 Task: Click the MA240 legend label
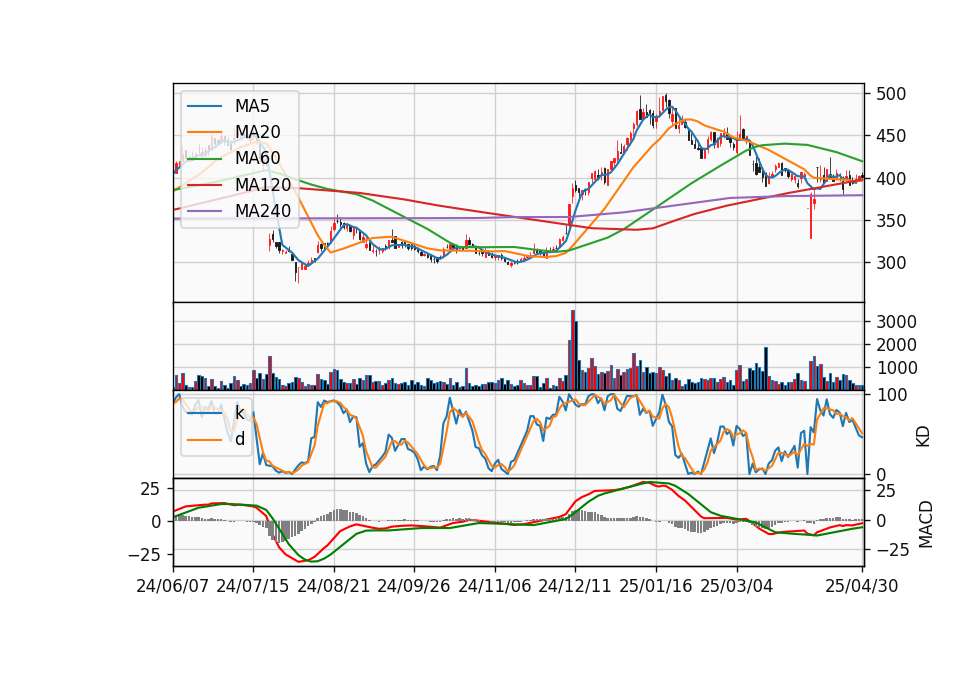263,211
